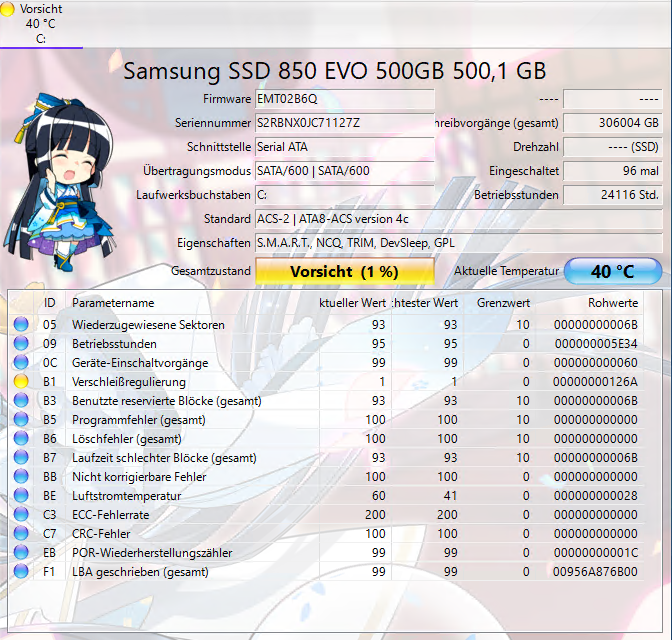Screen dimensions: 672x640
Task: Select the POR-Wiederherstellungszähler parameter name
Action: pyautogui.click(x=152, y=553)
